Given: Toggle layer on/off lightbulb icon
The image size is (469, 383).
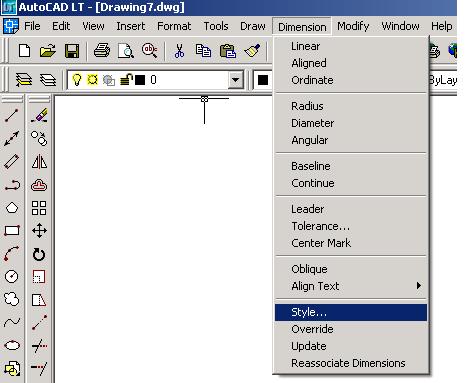Looking at the screenshot, I should [x=77, y=80].
